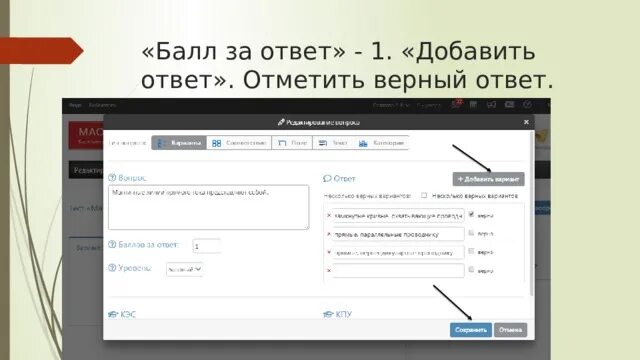Mark the third answer as верно

471,251
